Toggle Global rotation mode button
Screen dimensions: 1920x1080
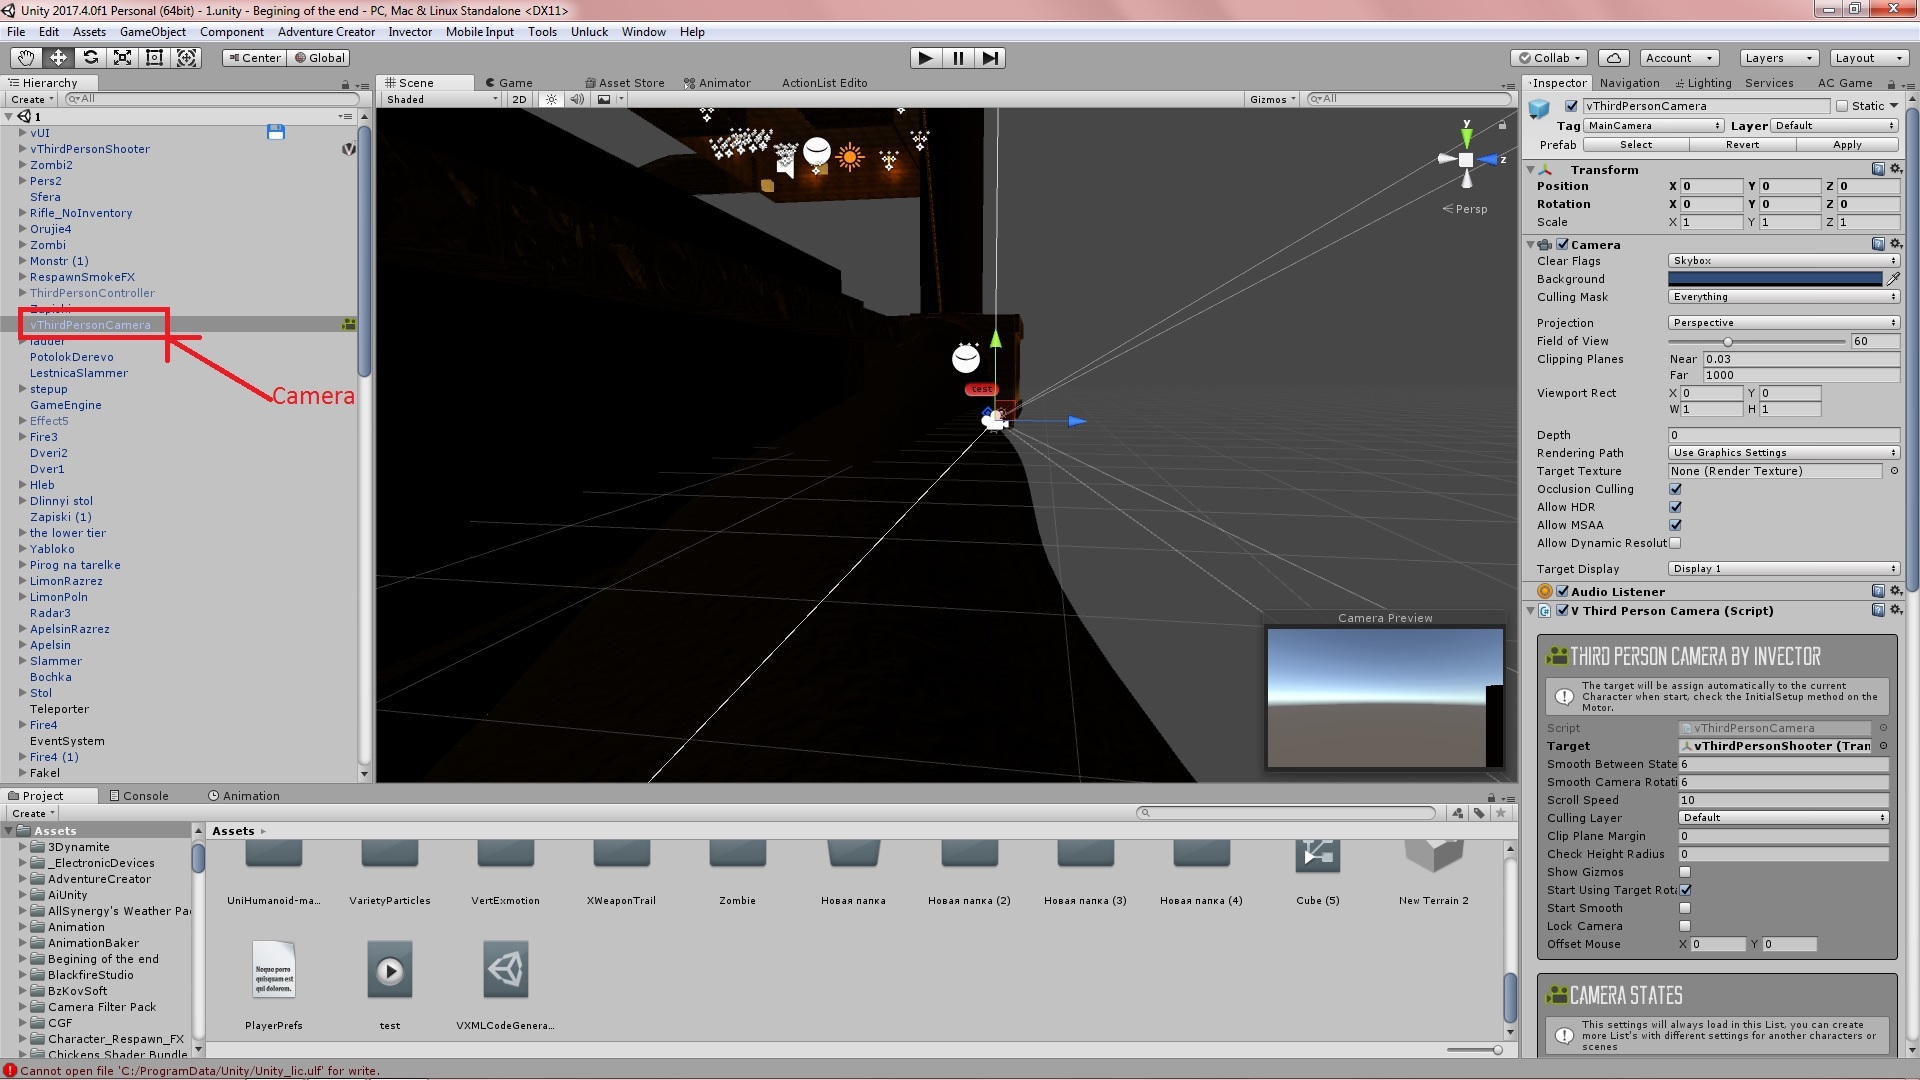click(x=319, y=58)
